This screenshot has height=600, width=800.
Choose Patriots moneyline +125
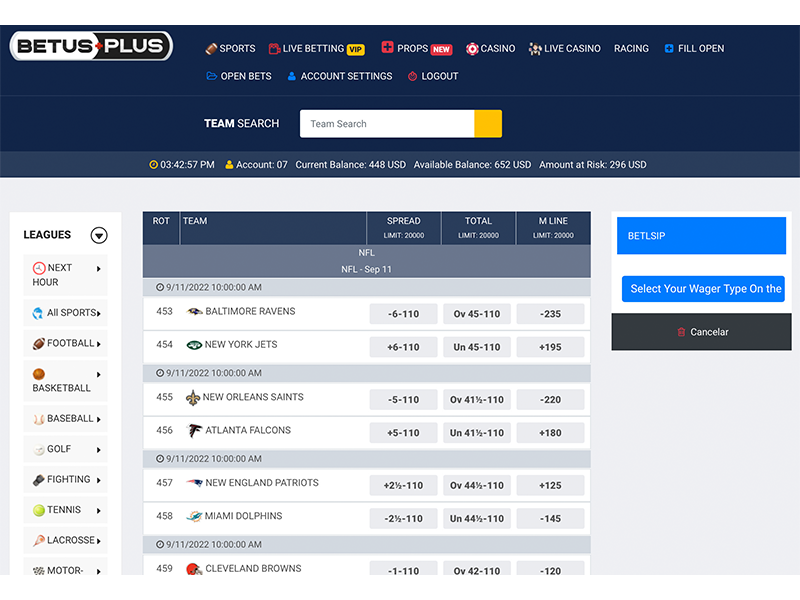tap(551, 486)
